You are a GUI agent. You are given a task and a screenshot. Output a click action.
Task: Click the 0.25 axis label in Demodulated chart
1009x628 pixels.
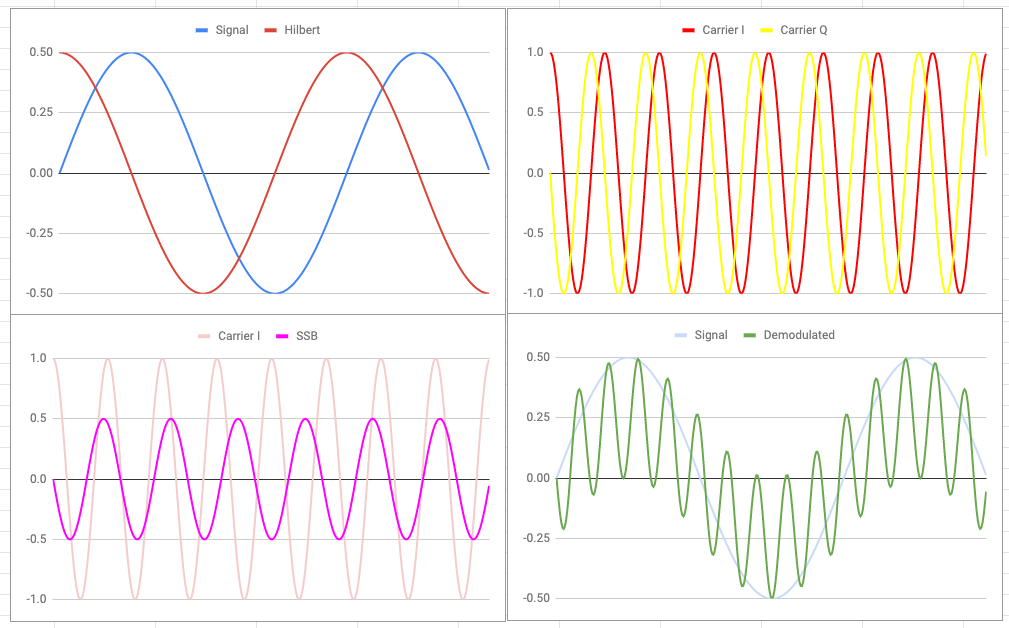click(539, 417)
